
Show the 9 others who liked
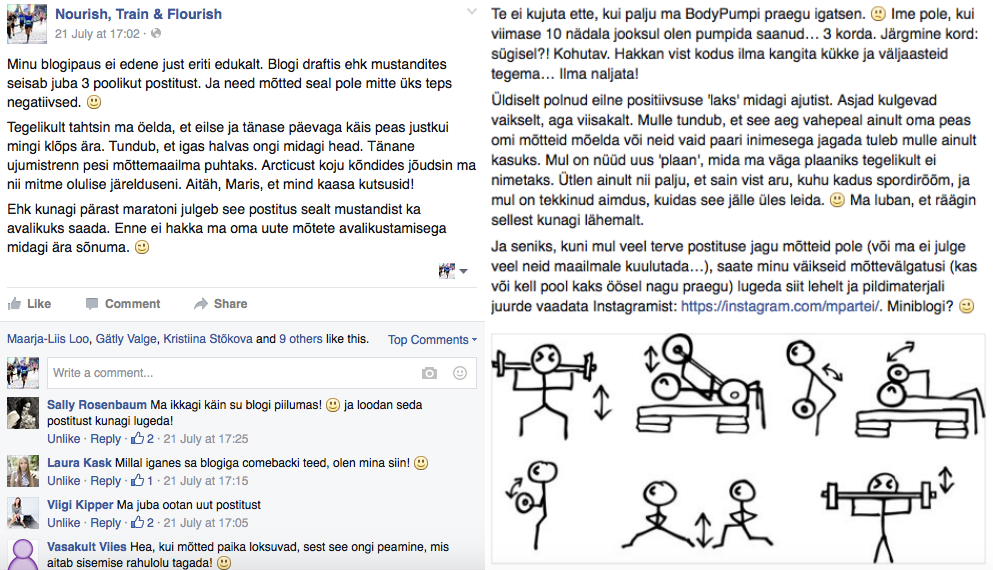pos(301,339)
